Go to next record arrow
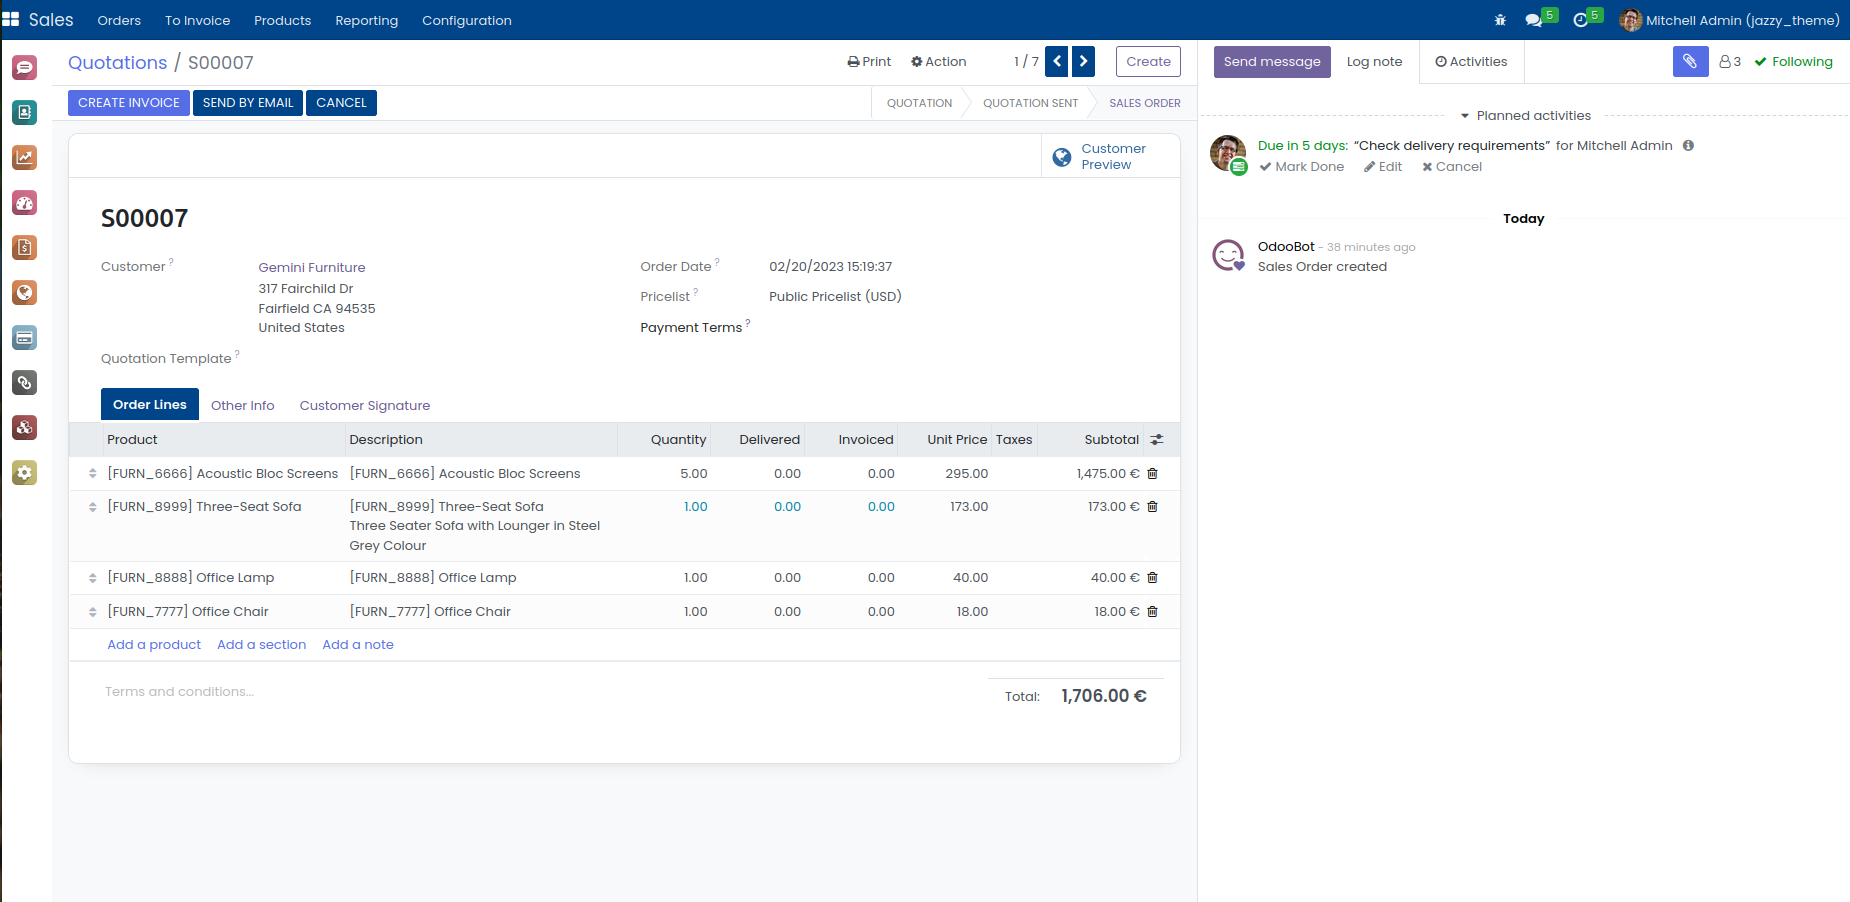The height and width of the screenshot is (902, 1850). 1083,62
